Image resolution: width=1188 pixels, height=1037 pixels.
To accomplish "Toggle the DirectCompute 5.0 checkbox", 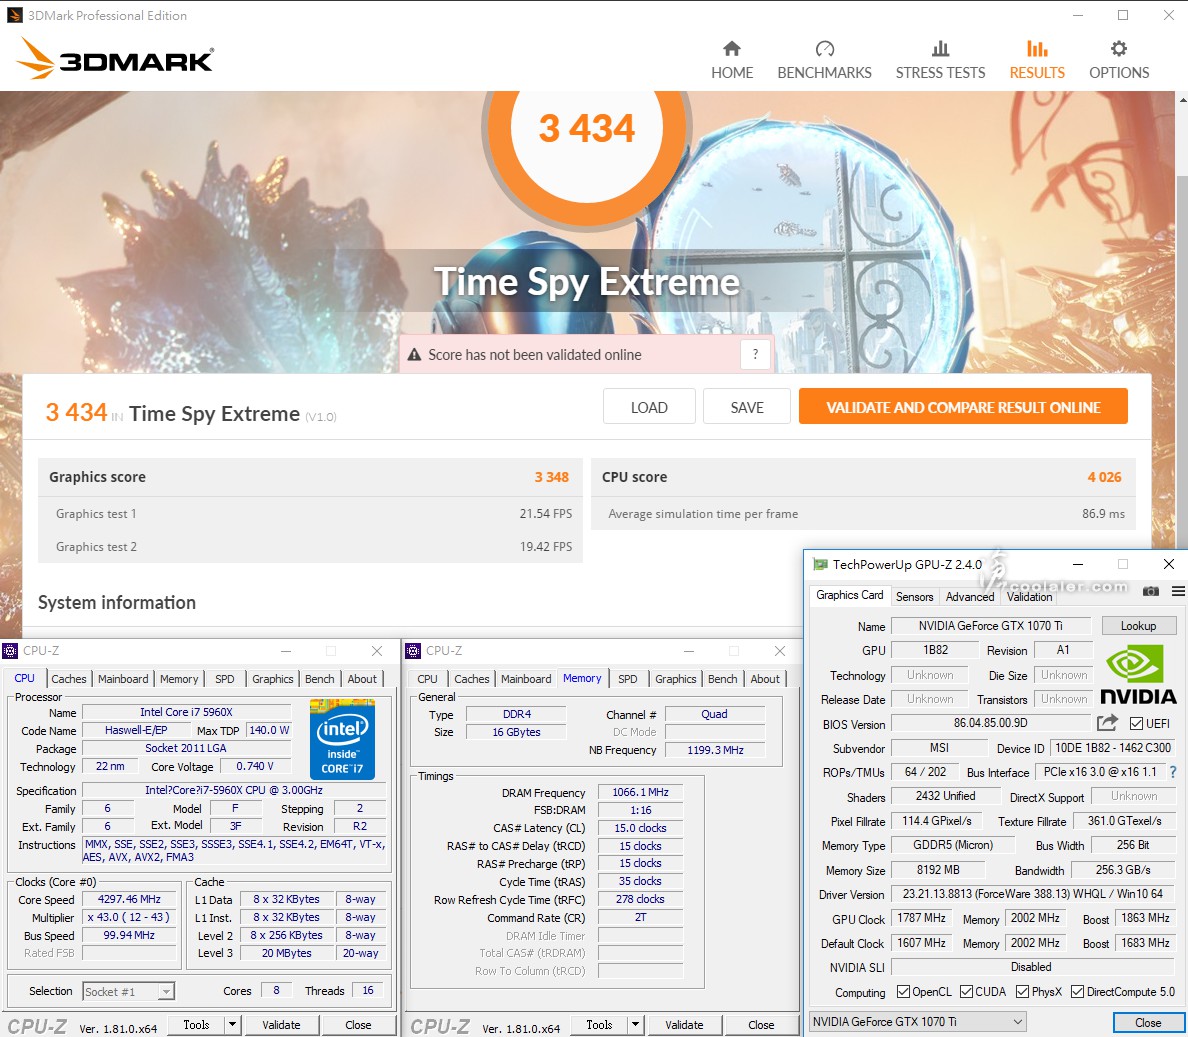I will pos(1077,992).
